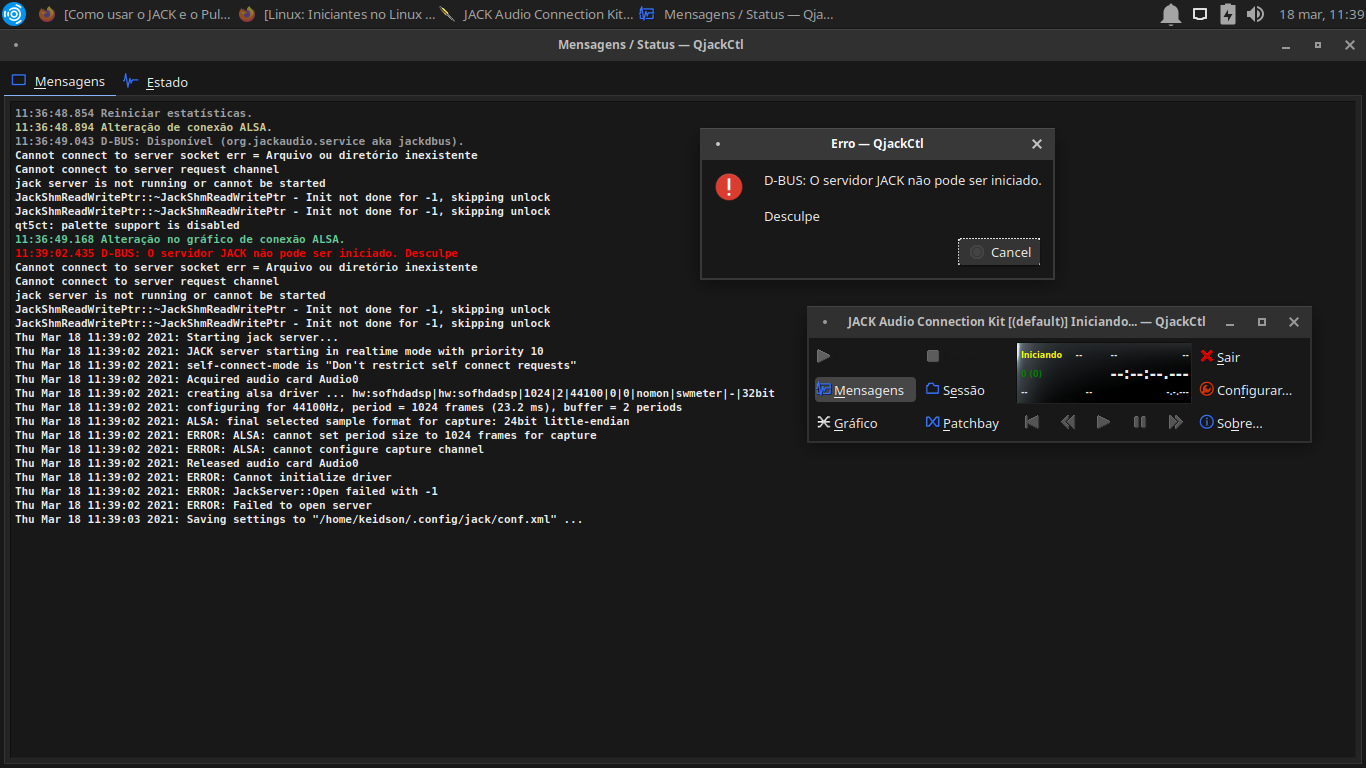Switch to the JACK Audio Connection Kit taskbar entry

[x=537, y=14]
